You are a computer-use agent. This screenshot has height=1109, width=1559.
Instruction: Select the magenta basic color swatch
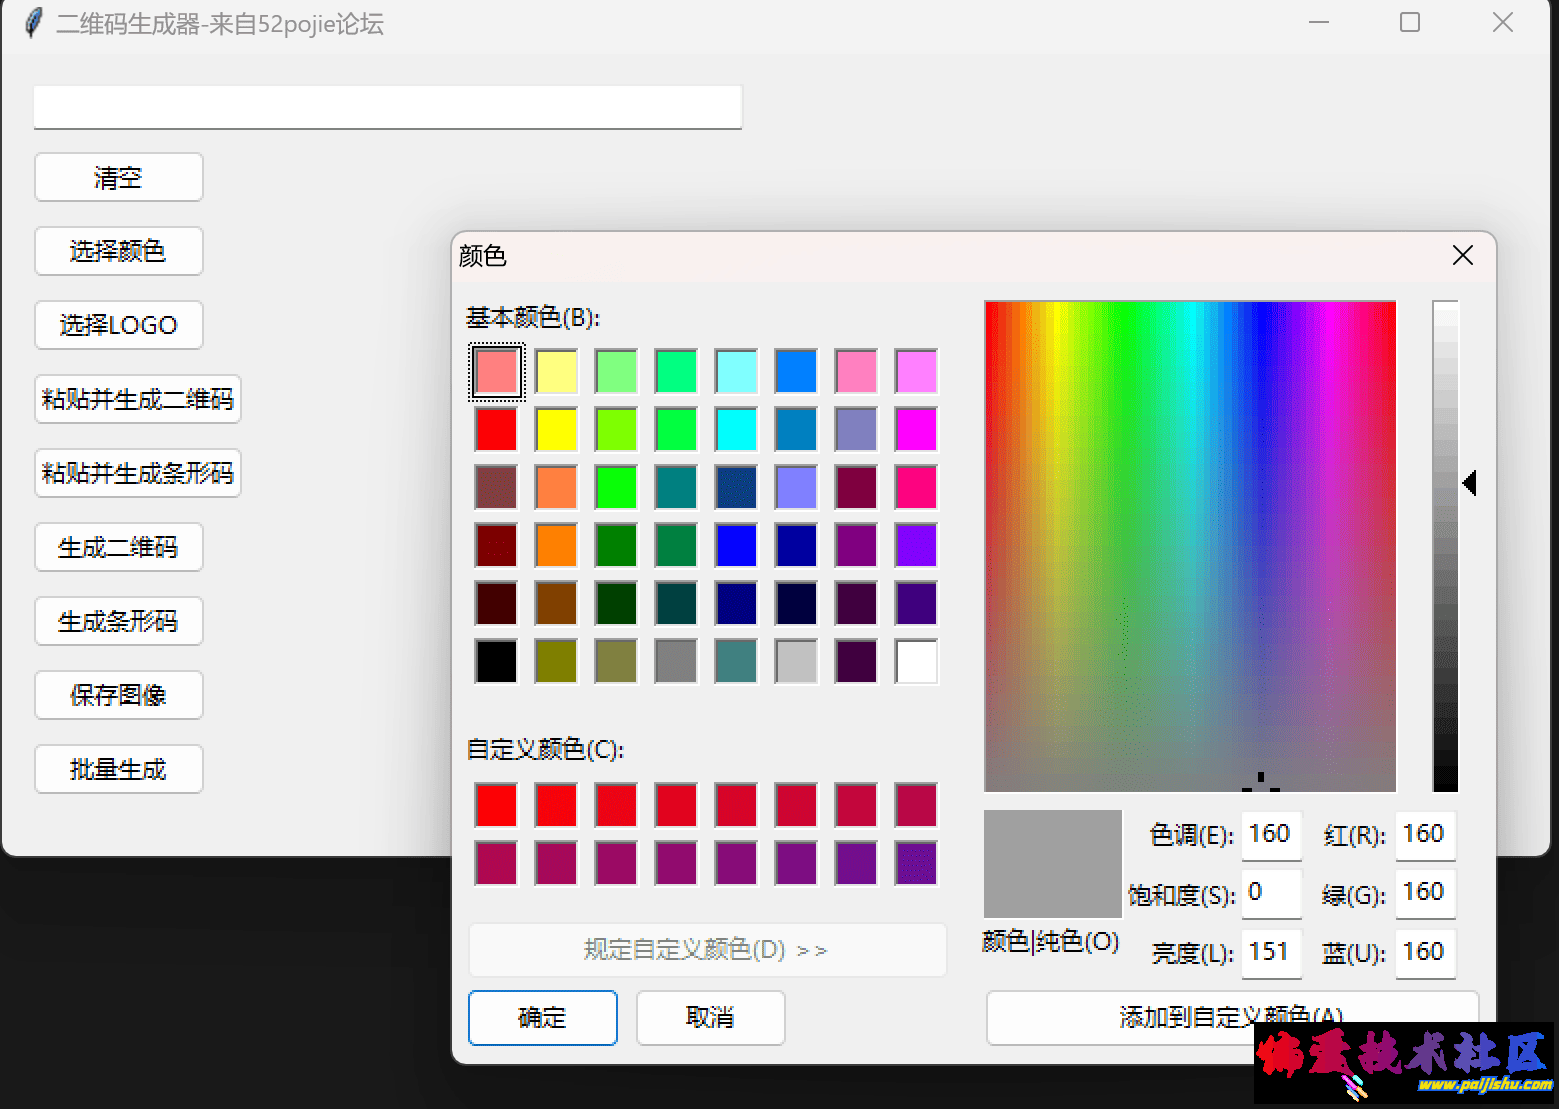[x=916, y=429]
